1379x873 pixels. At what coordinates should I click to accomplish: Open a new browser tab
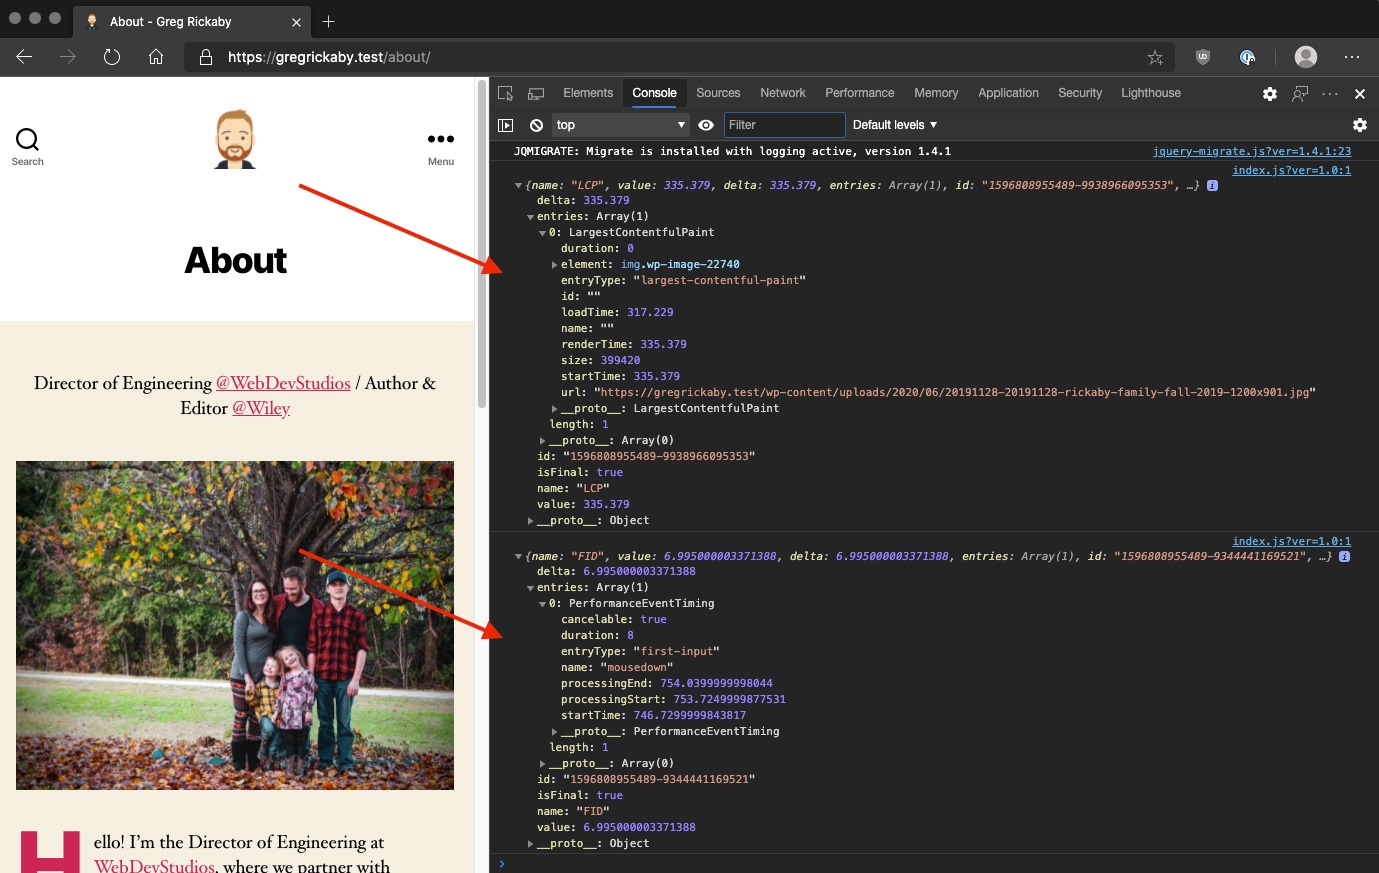(x=329, y=21)
